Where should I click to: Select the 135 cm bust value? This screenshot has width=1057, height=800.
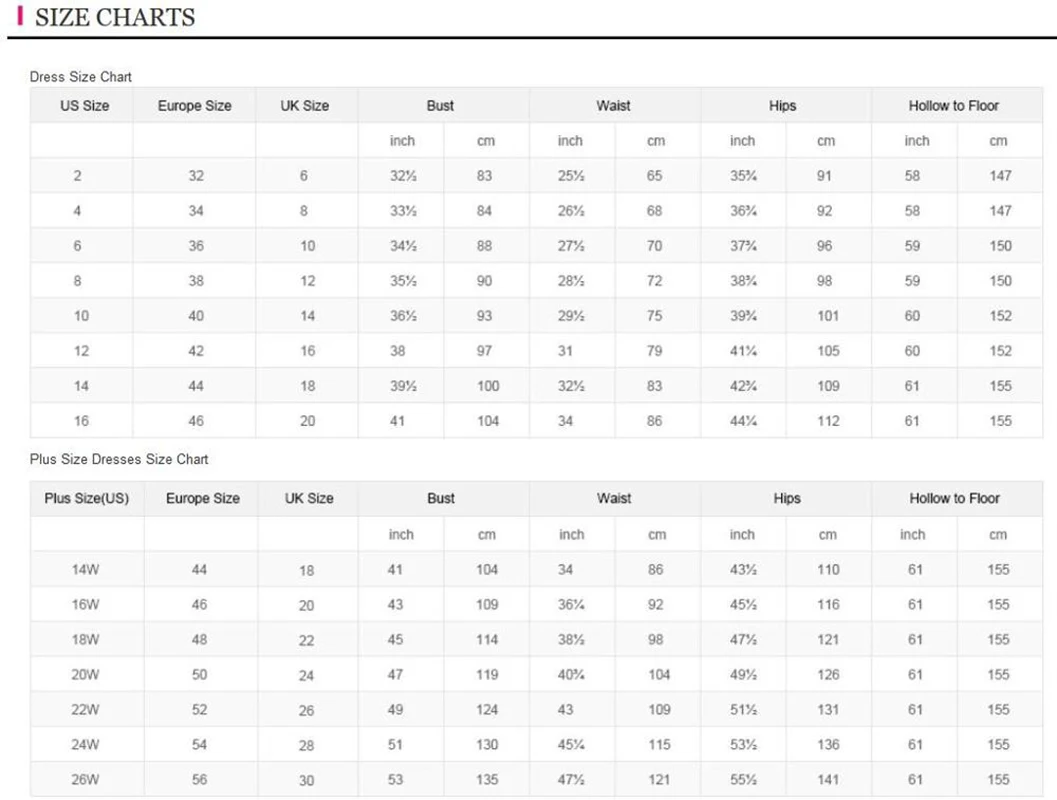pos(487,780)
